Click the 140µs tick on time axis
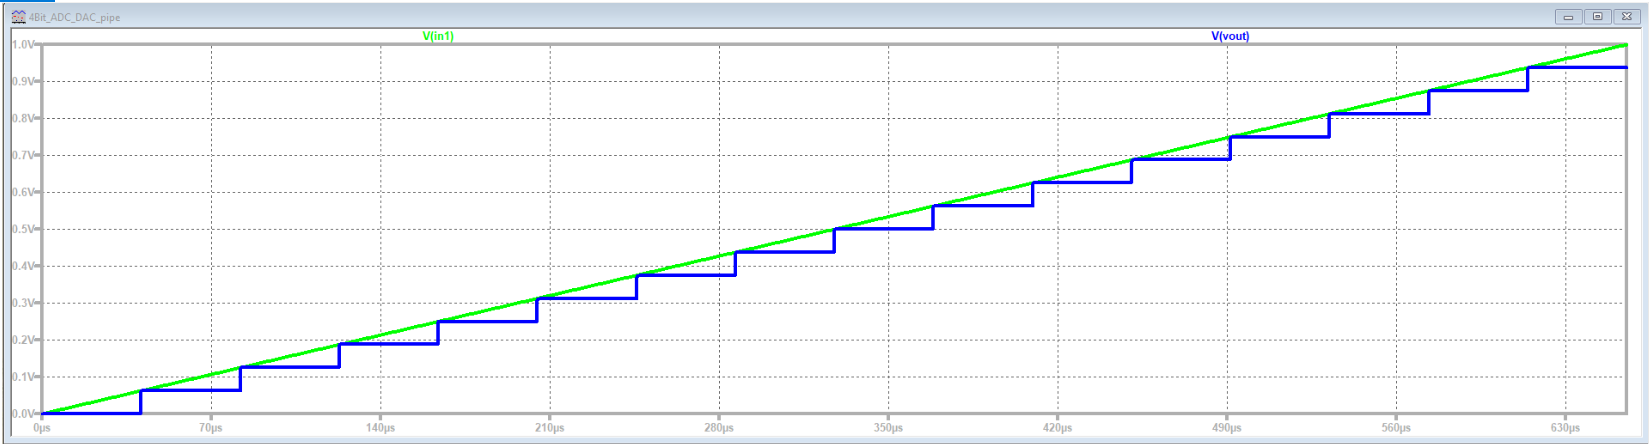 point(380,428)
